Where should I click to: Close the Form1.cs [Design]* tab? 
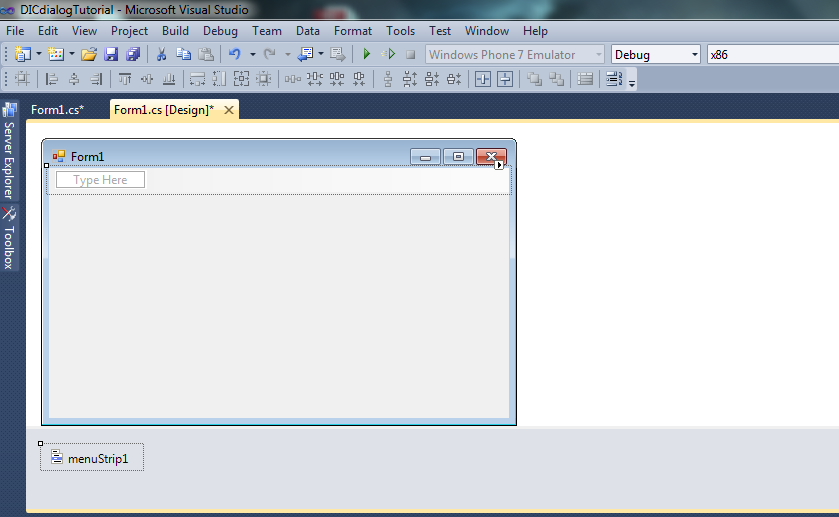click(x=228, y=110)
